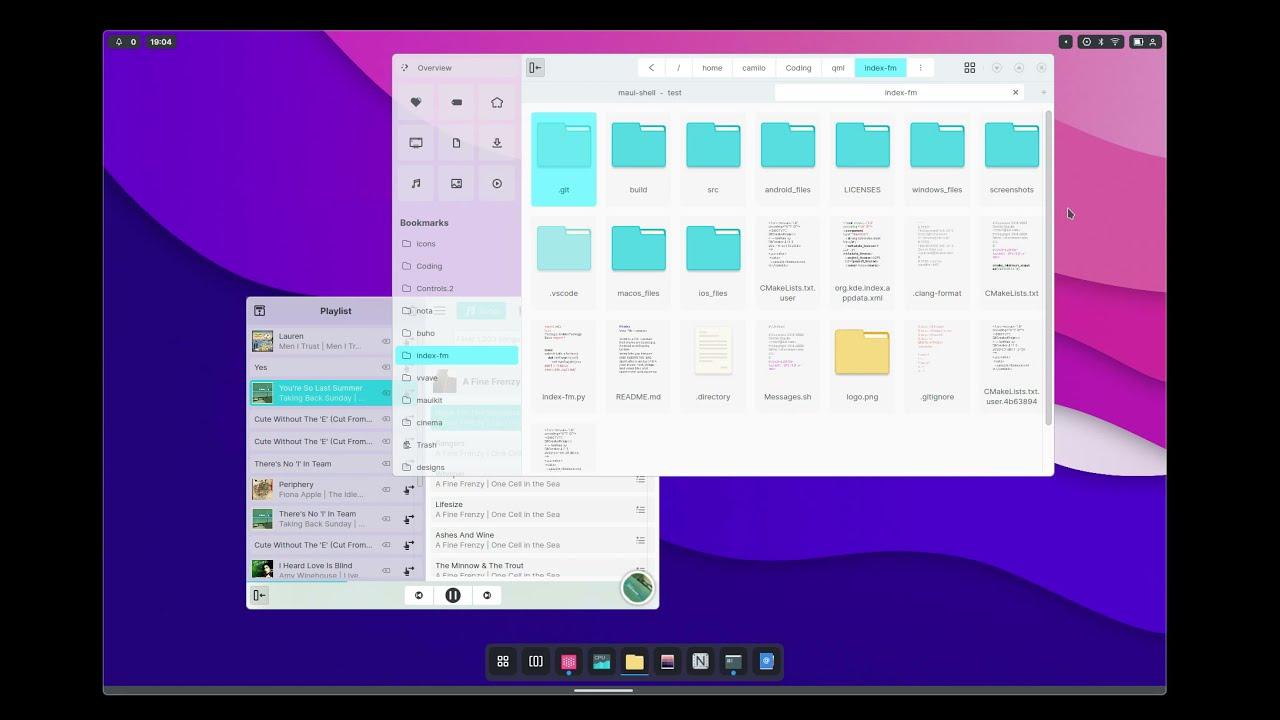Open the Coding bookmark
This screenshot has width=1280, height=720.
click(457, 266)
